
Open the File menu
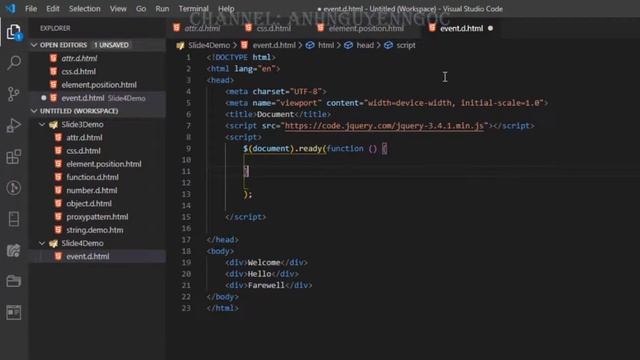coord(31,9)
